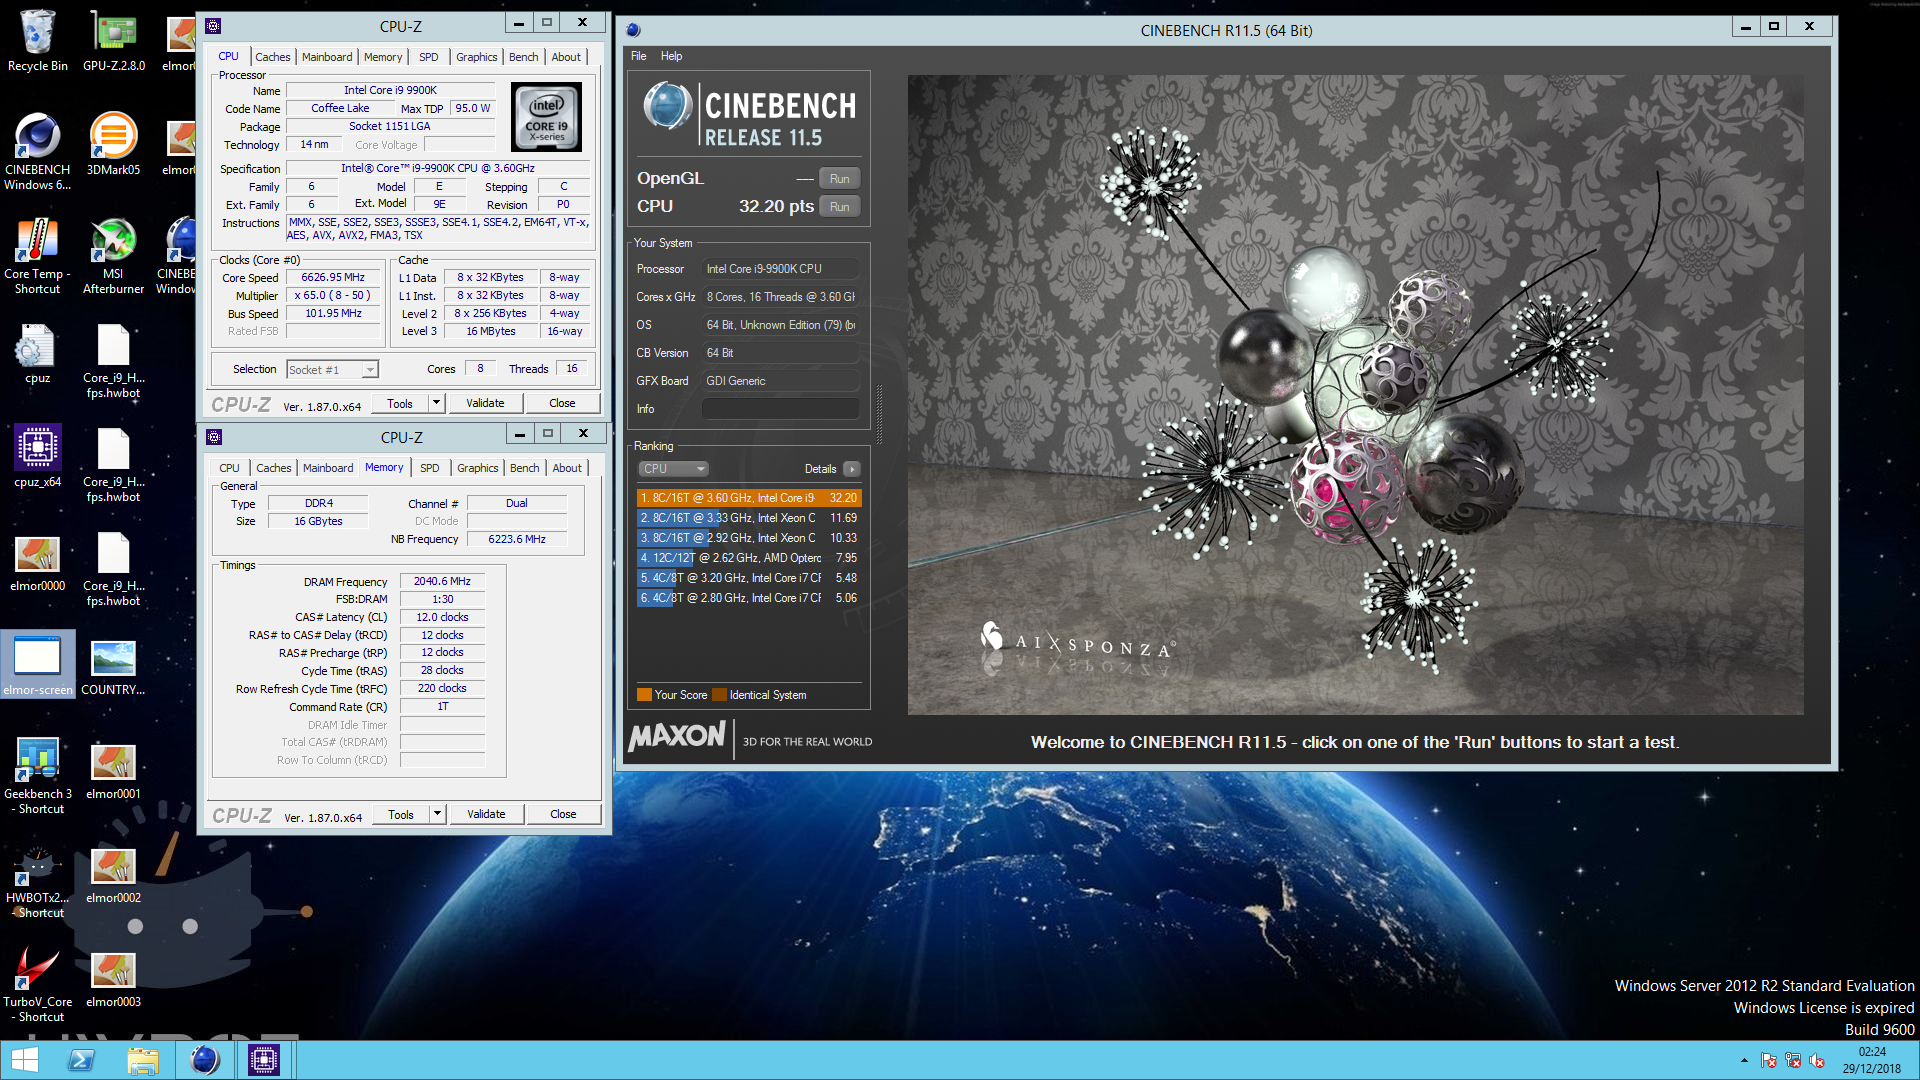Select elmor0000 image file icon
This screenshot has width=1920, height=1080.
[x=37, y=562]
